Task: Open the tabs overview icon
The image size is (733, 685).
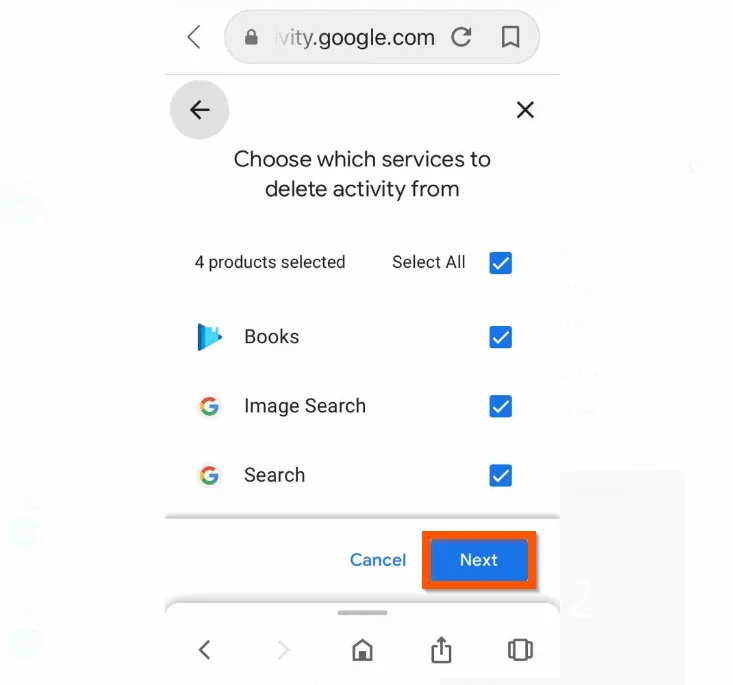Action: pos(520,650)
